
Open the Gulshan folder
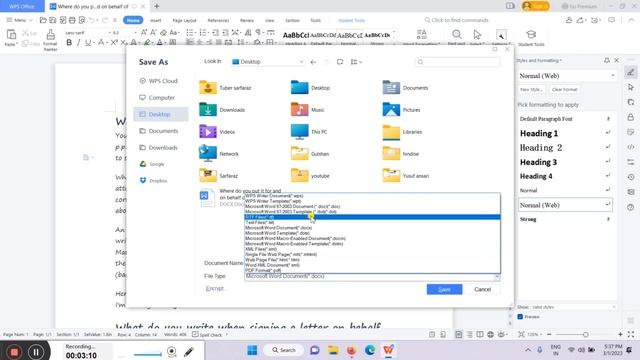[310, 154]
